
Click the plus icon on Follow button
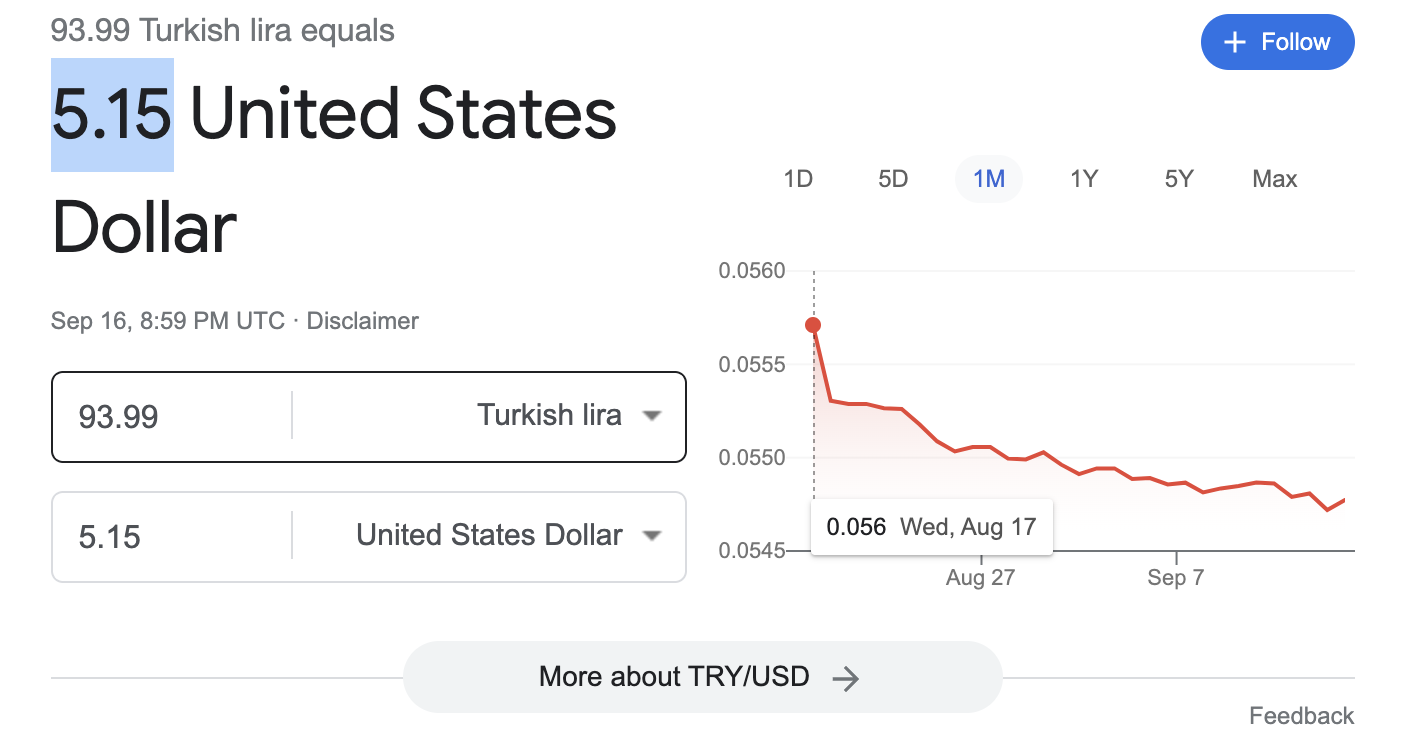point(1236,42)
